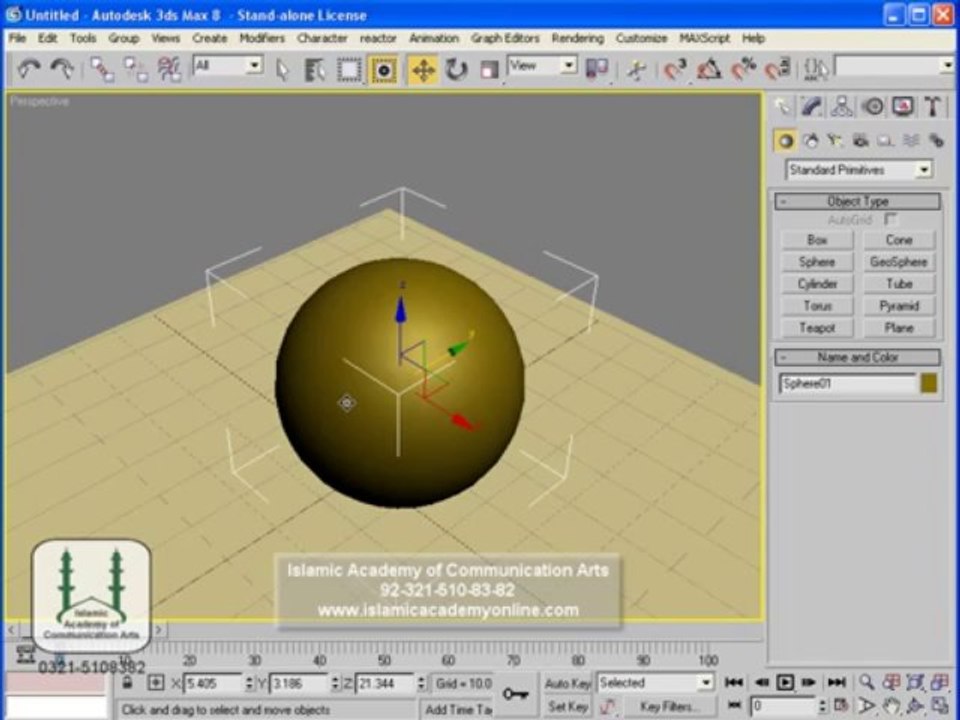Click the Play Animation button
960x720 pixels.
(784, 682)
